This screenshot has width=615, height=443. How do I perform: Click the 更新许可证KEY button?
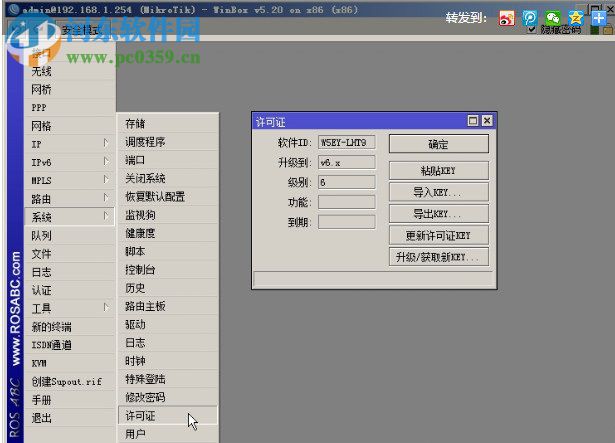(x=439, y=235)
